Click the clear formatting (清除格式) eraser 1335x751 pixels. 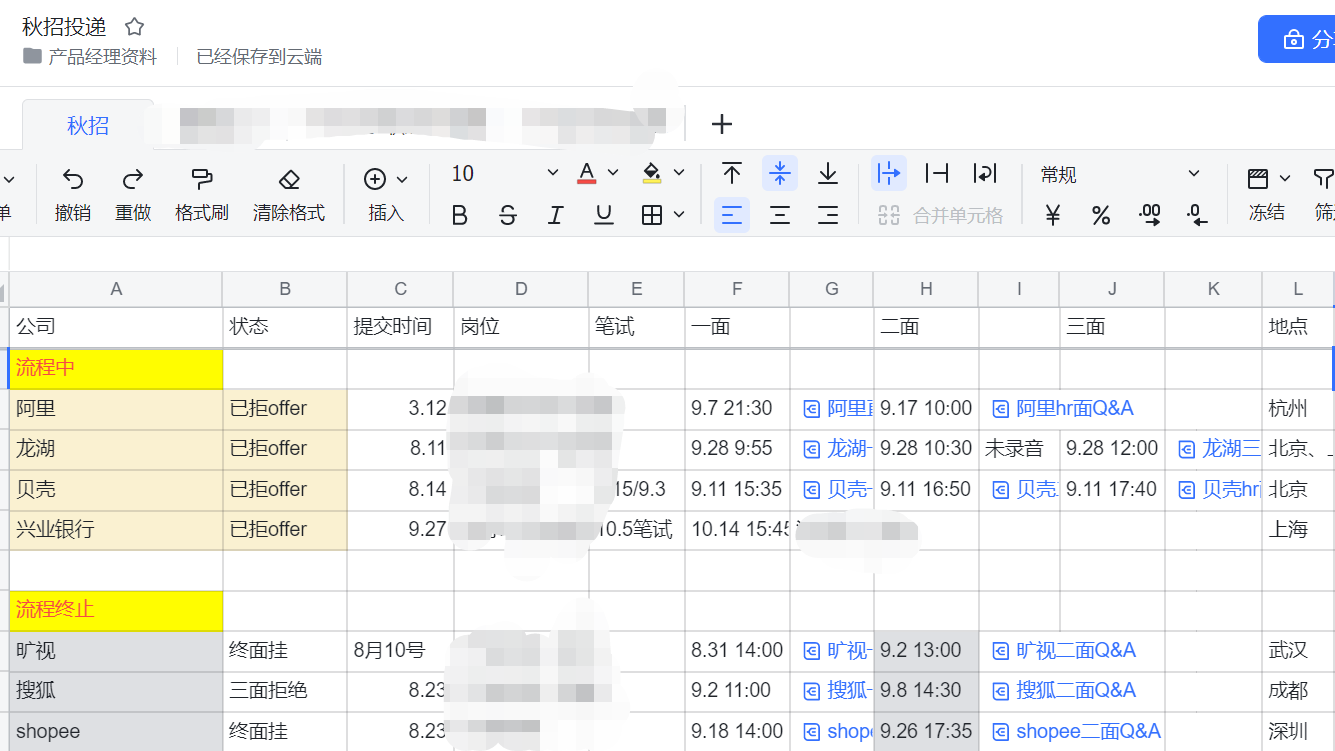pos(289,180)
